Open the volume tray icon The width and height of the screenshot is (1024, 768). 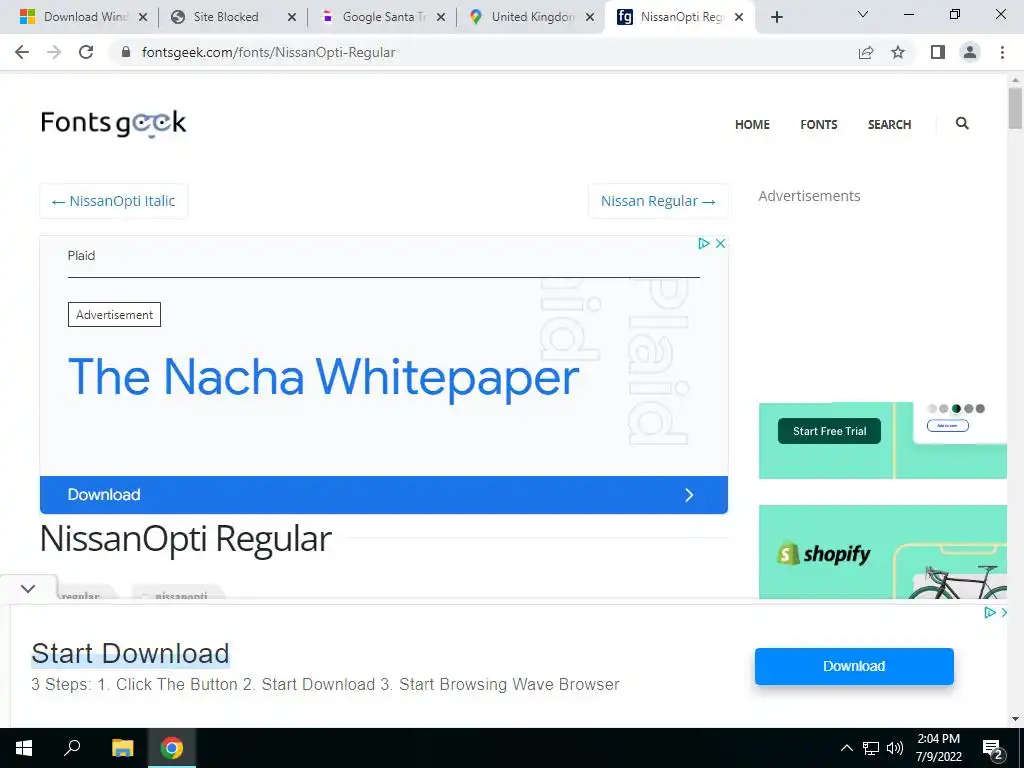pyautogui.click(x=895, y=748)
